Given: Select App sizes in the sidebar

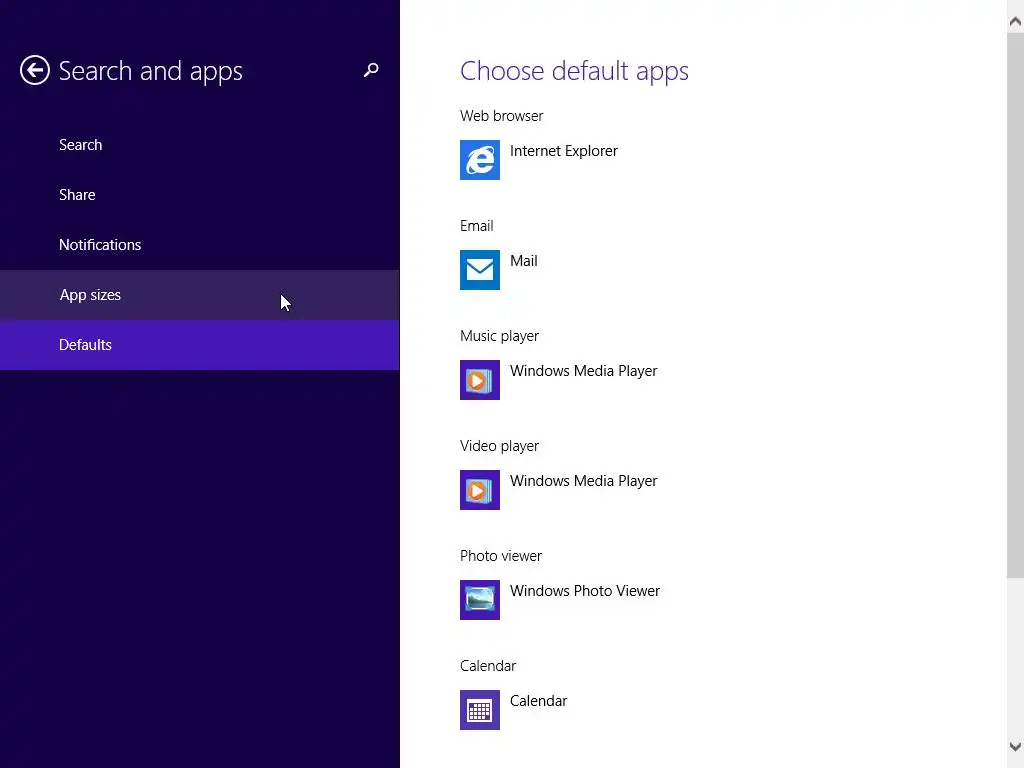Looking at the screenshot, I should (199, 295).
